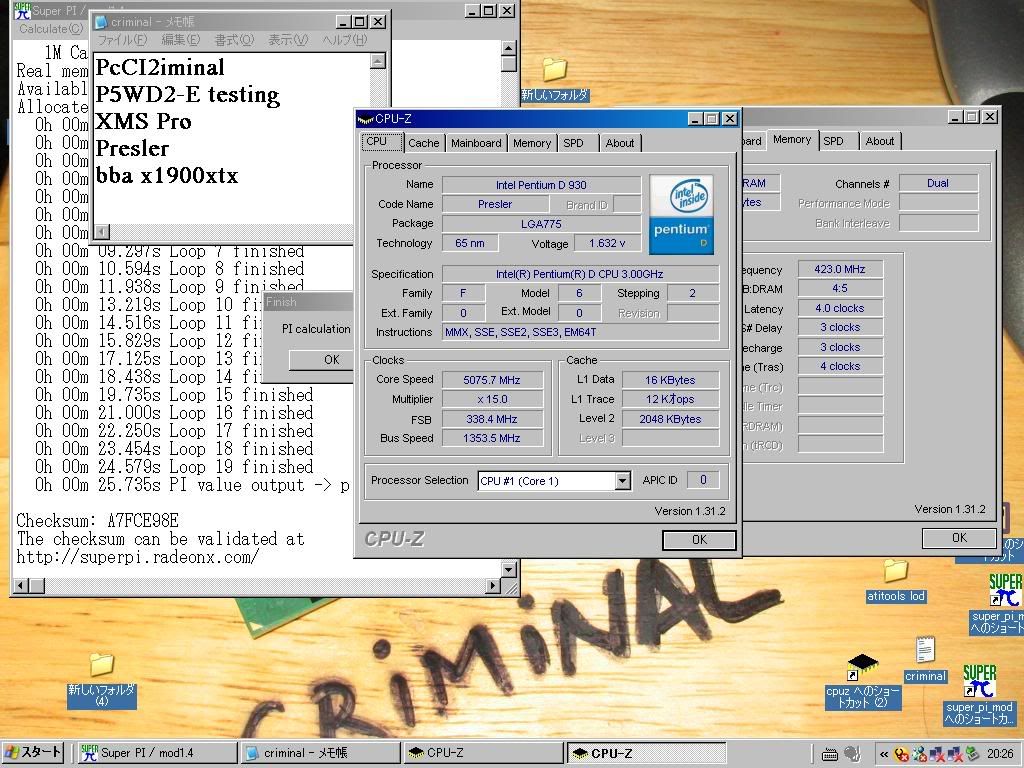Open the ヘルプ(H) menu in Notepad
Viewport: 1024px width, 768px height.
[345, 40]
